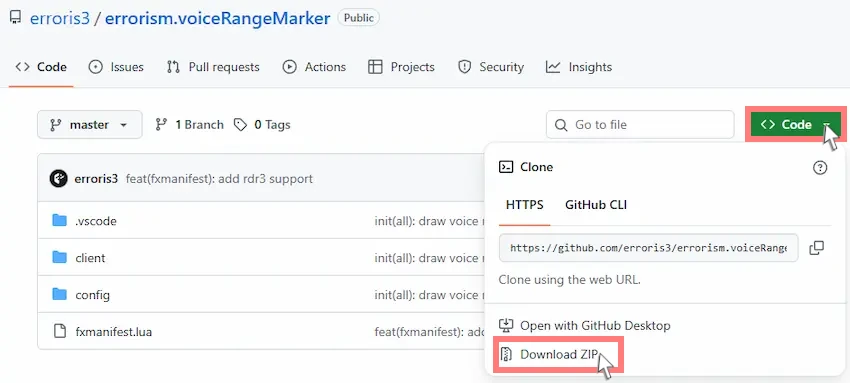Open the config folder
850x383 pixels.
93,295
